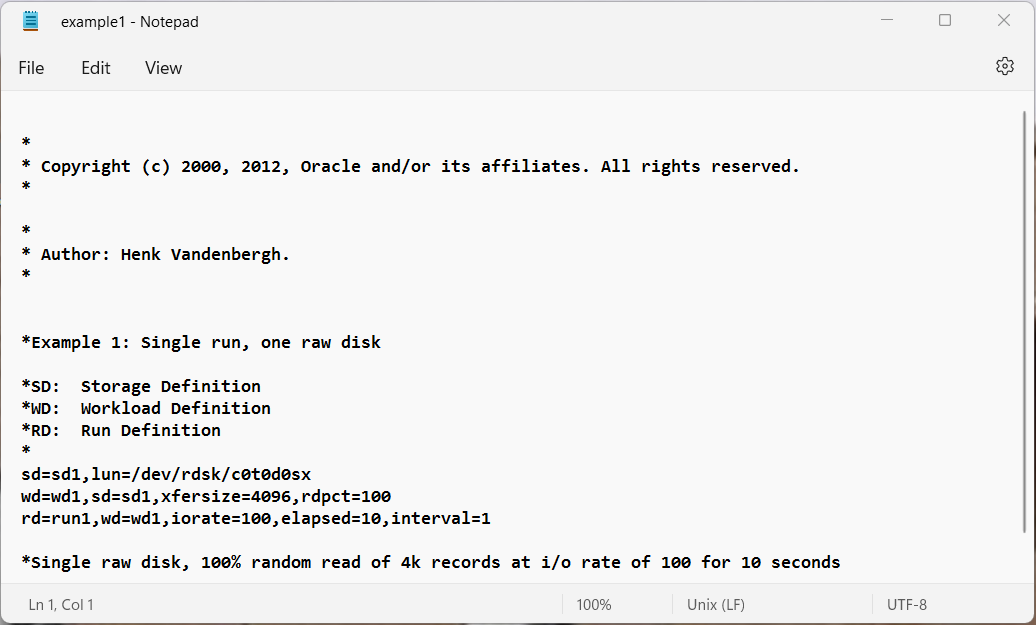Place cursor in the Copyright Oracle line
The width and height of the screenshot is (1036, 625).
[410, 166]
